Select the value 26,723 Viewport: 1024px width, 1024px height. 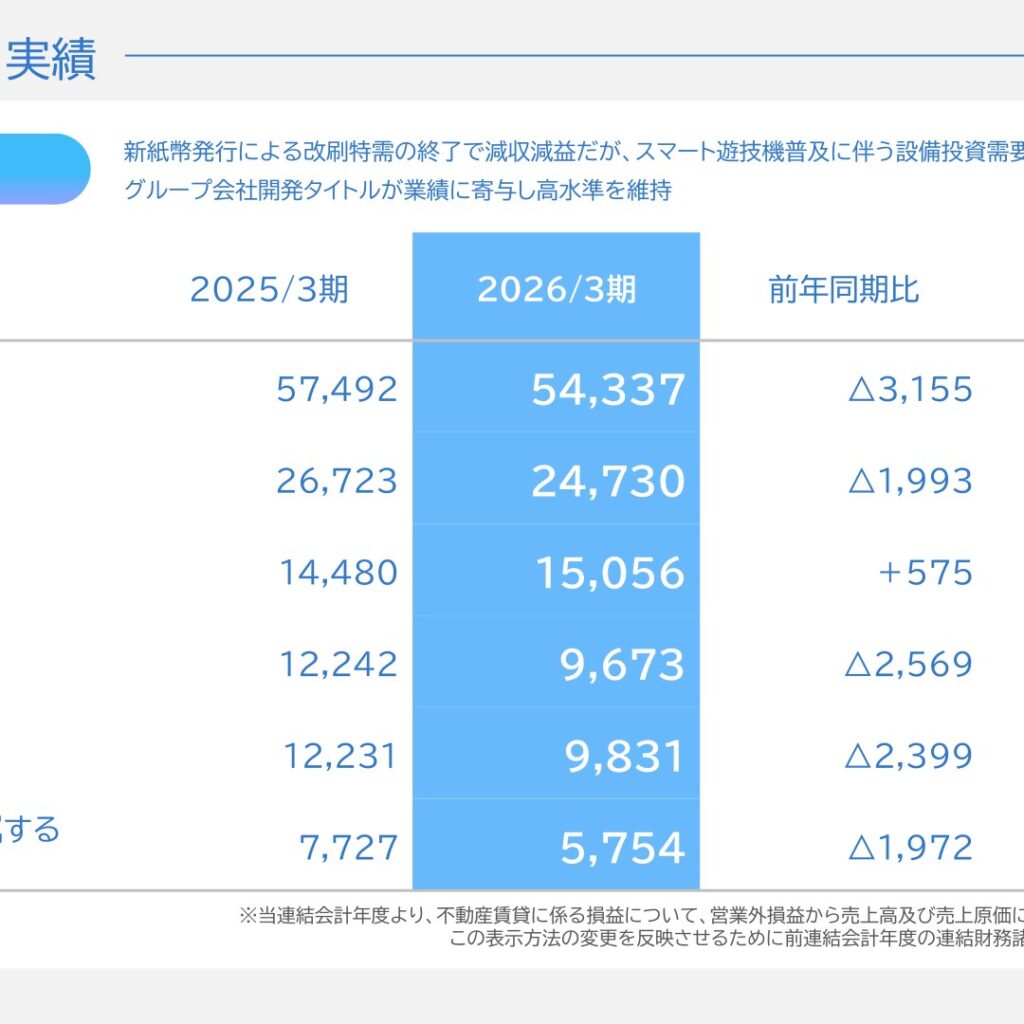click(x=337, y=481)
